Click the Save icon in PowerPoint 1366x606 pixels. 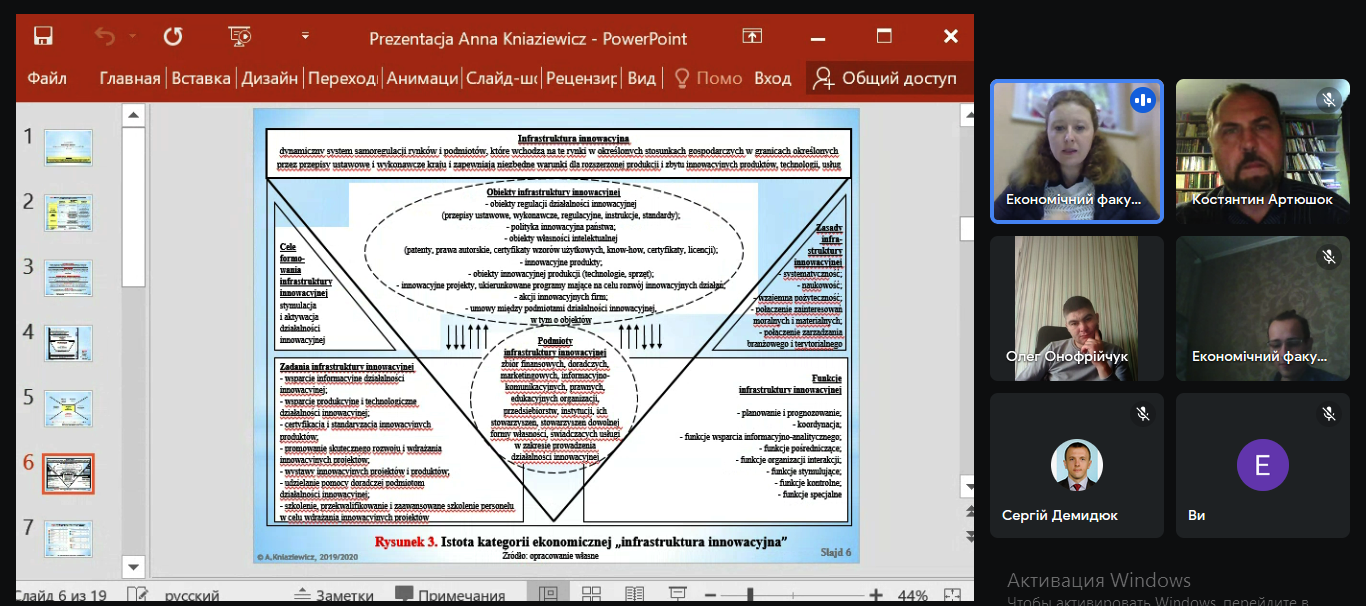point(43,37)
